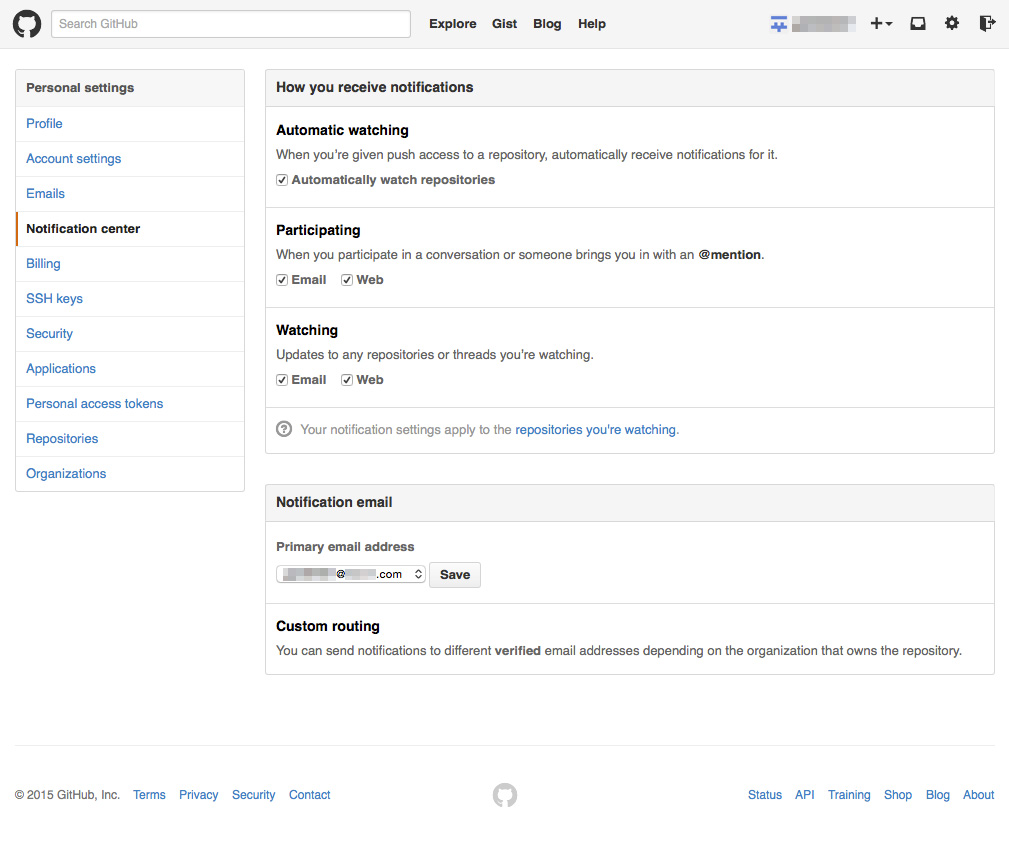Click the Octocat mark in the footer
The image size is (1009, 844).
[504, 795]
